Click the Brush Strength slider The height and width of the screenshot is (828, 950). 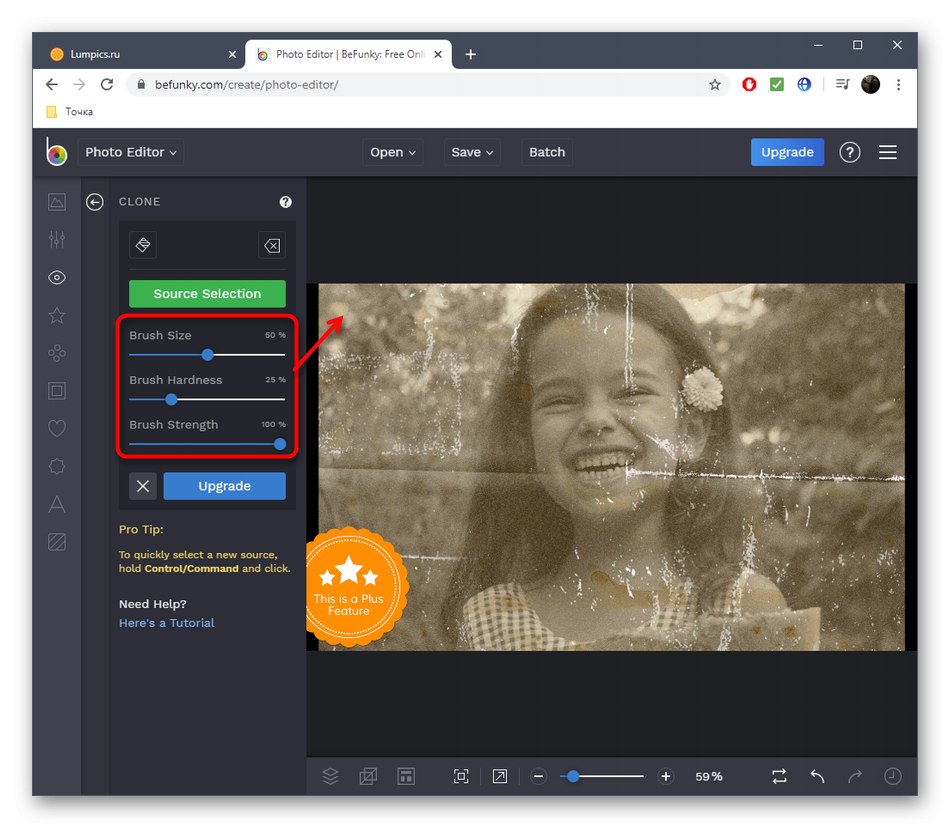207,444
